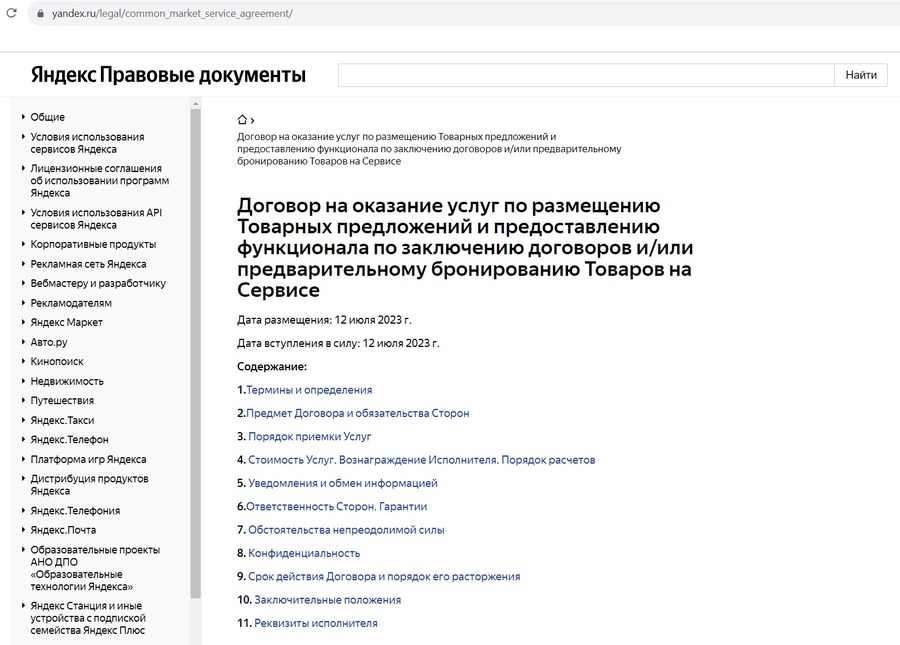Viewport: 900px width, 645px height.
Task: Click the Содержание: heading text
Action: click(272, 367)
